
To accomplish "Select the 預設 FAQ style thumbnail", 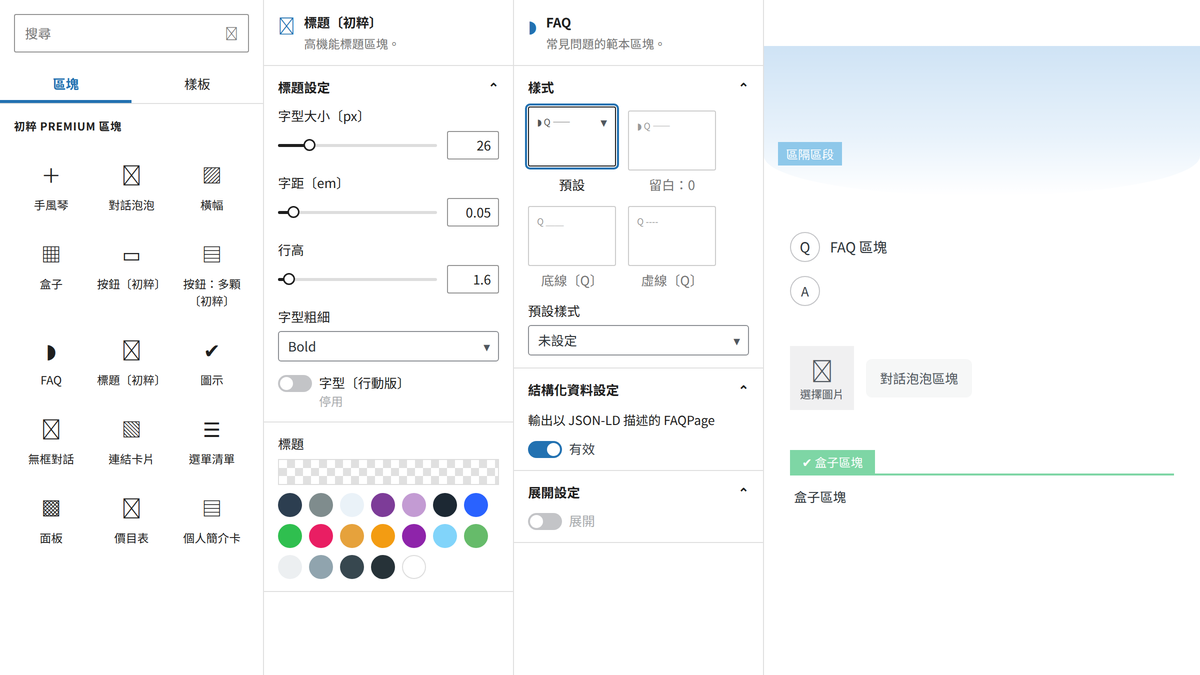I will click(x=572, y=138).
